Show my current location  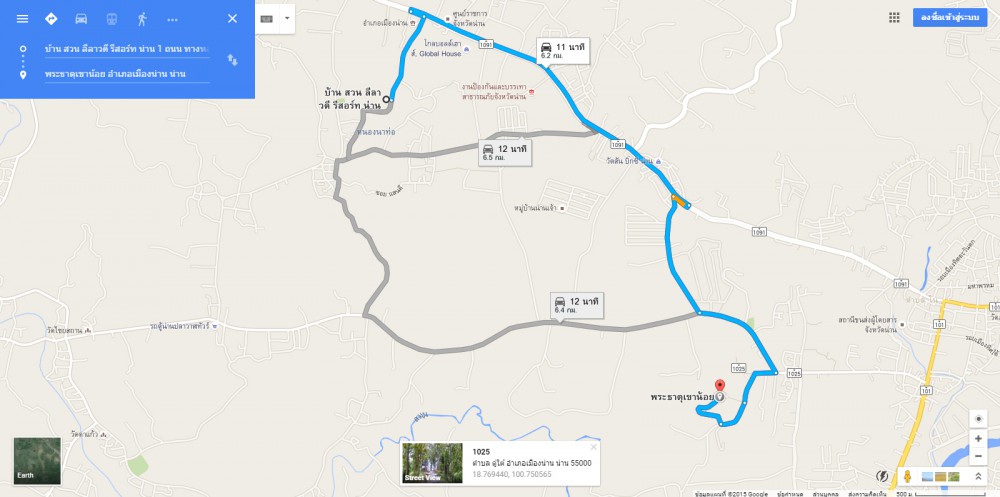(x=978, y=419)
